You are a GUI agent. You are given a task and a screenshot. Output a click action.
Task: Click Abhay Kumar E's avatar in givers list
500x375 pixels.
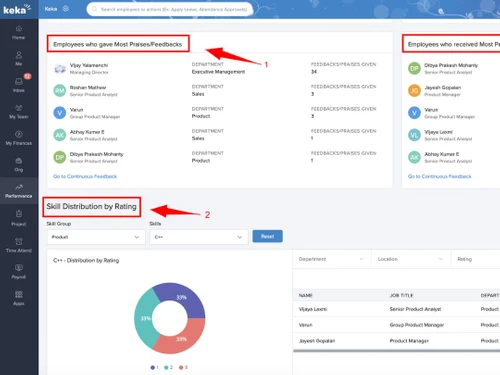coord(60,135)
